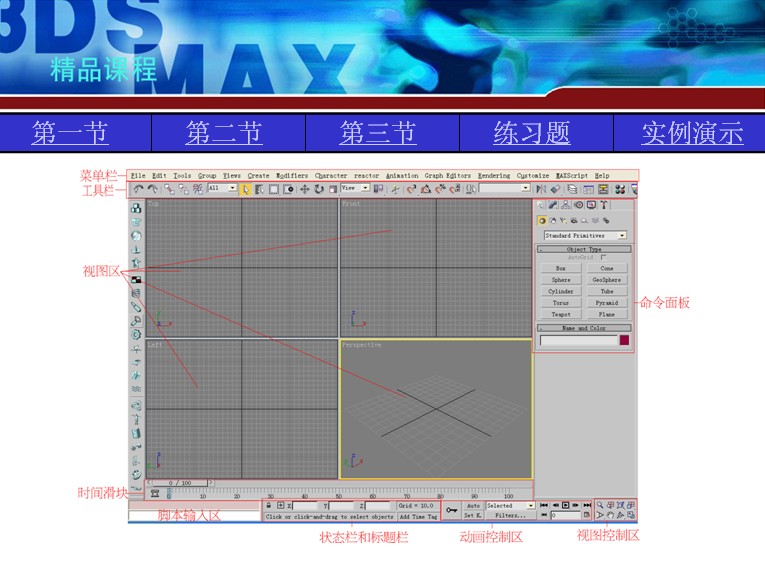Toggle the Percent Snap icon

(x=440, y=189)
